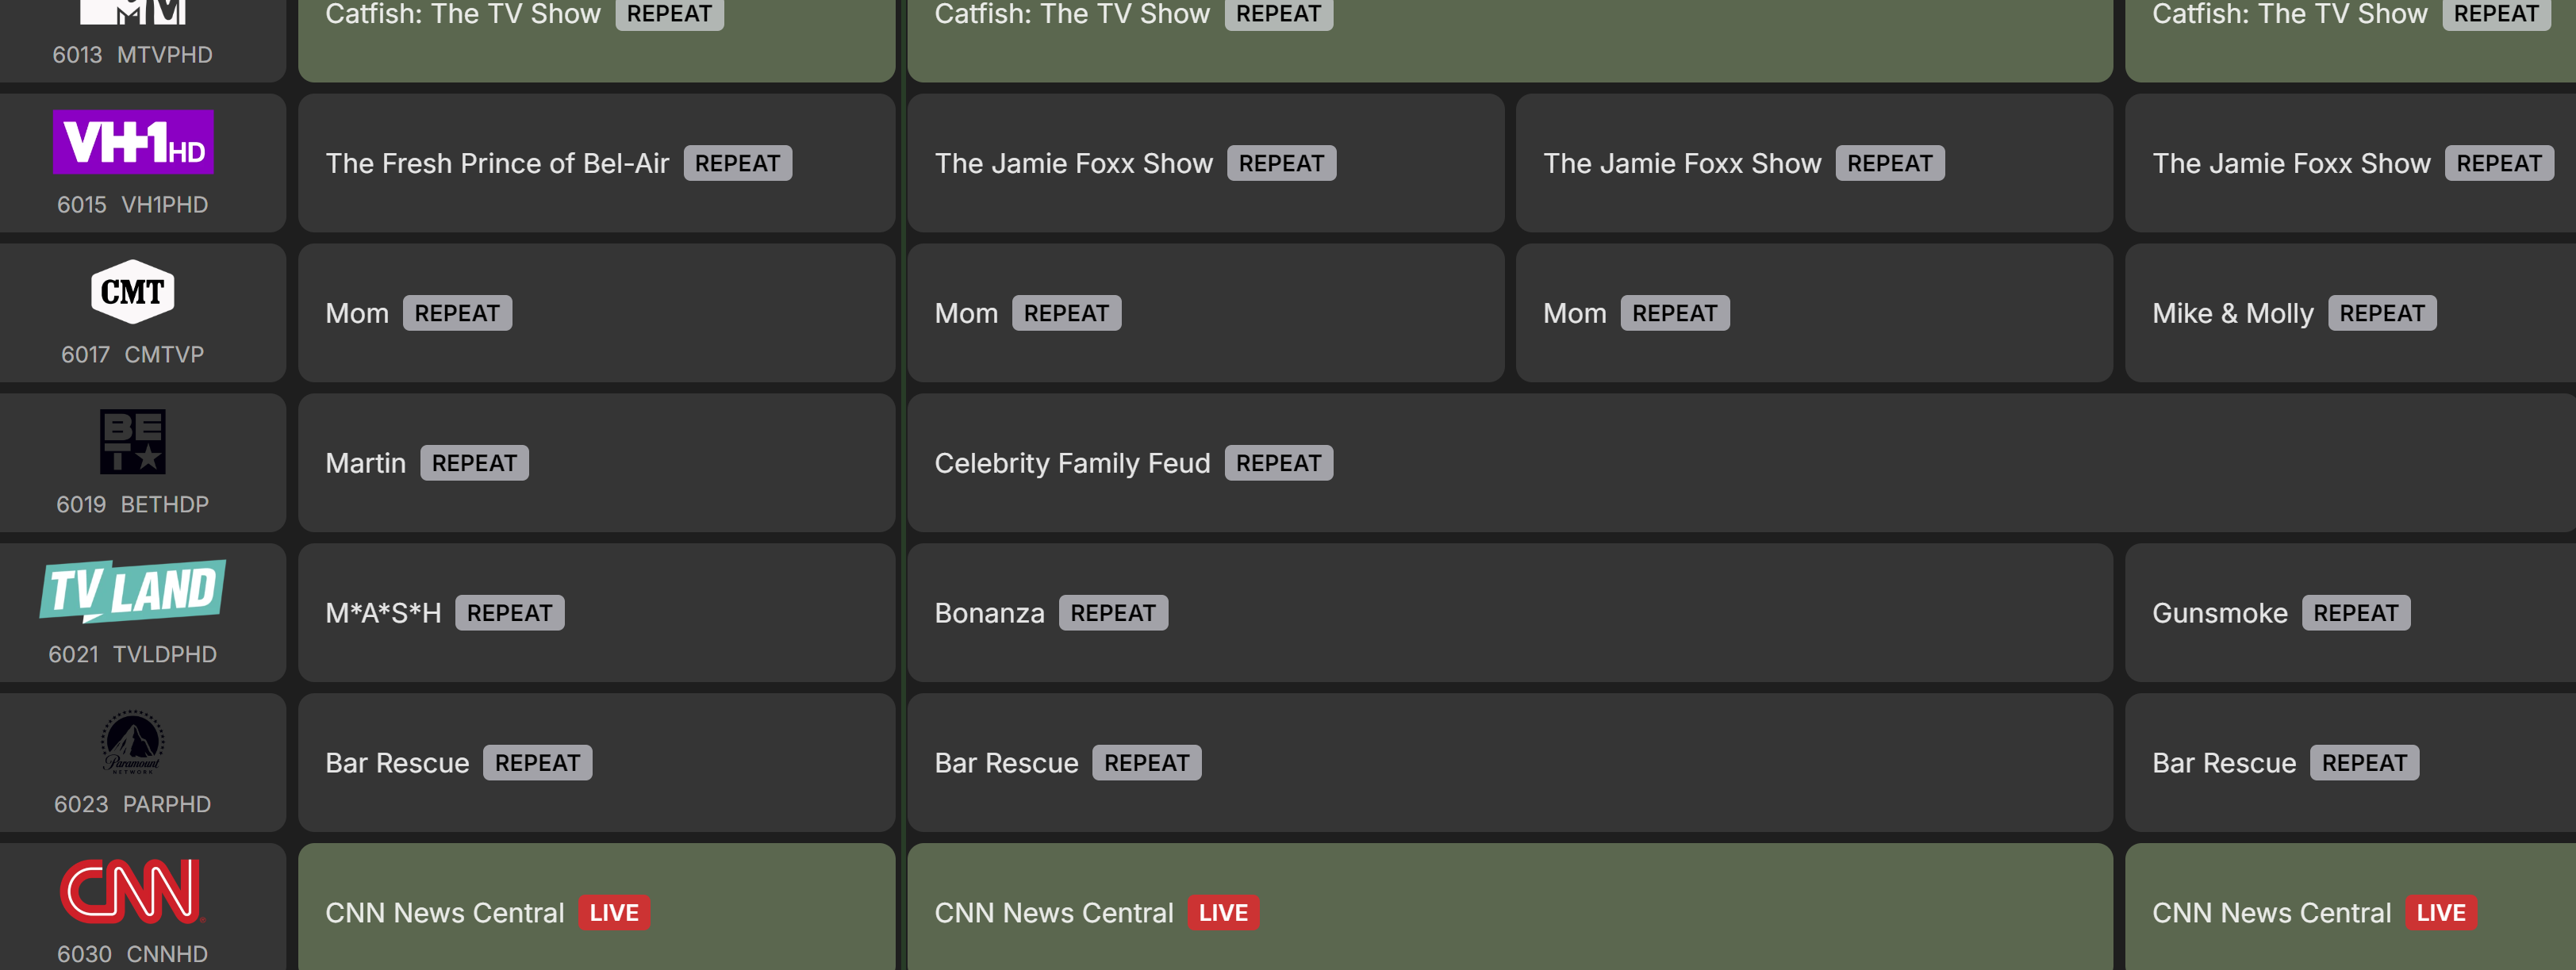Select Celebrity Family Feud program

click(1072, 463)
